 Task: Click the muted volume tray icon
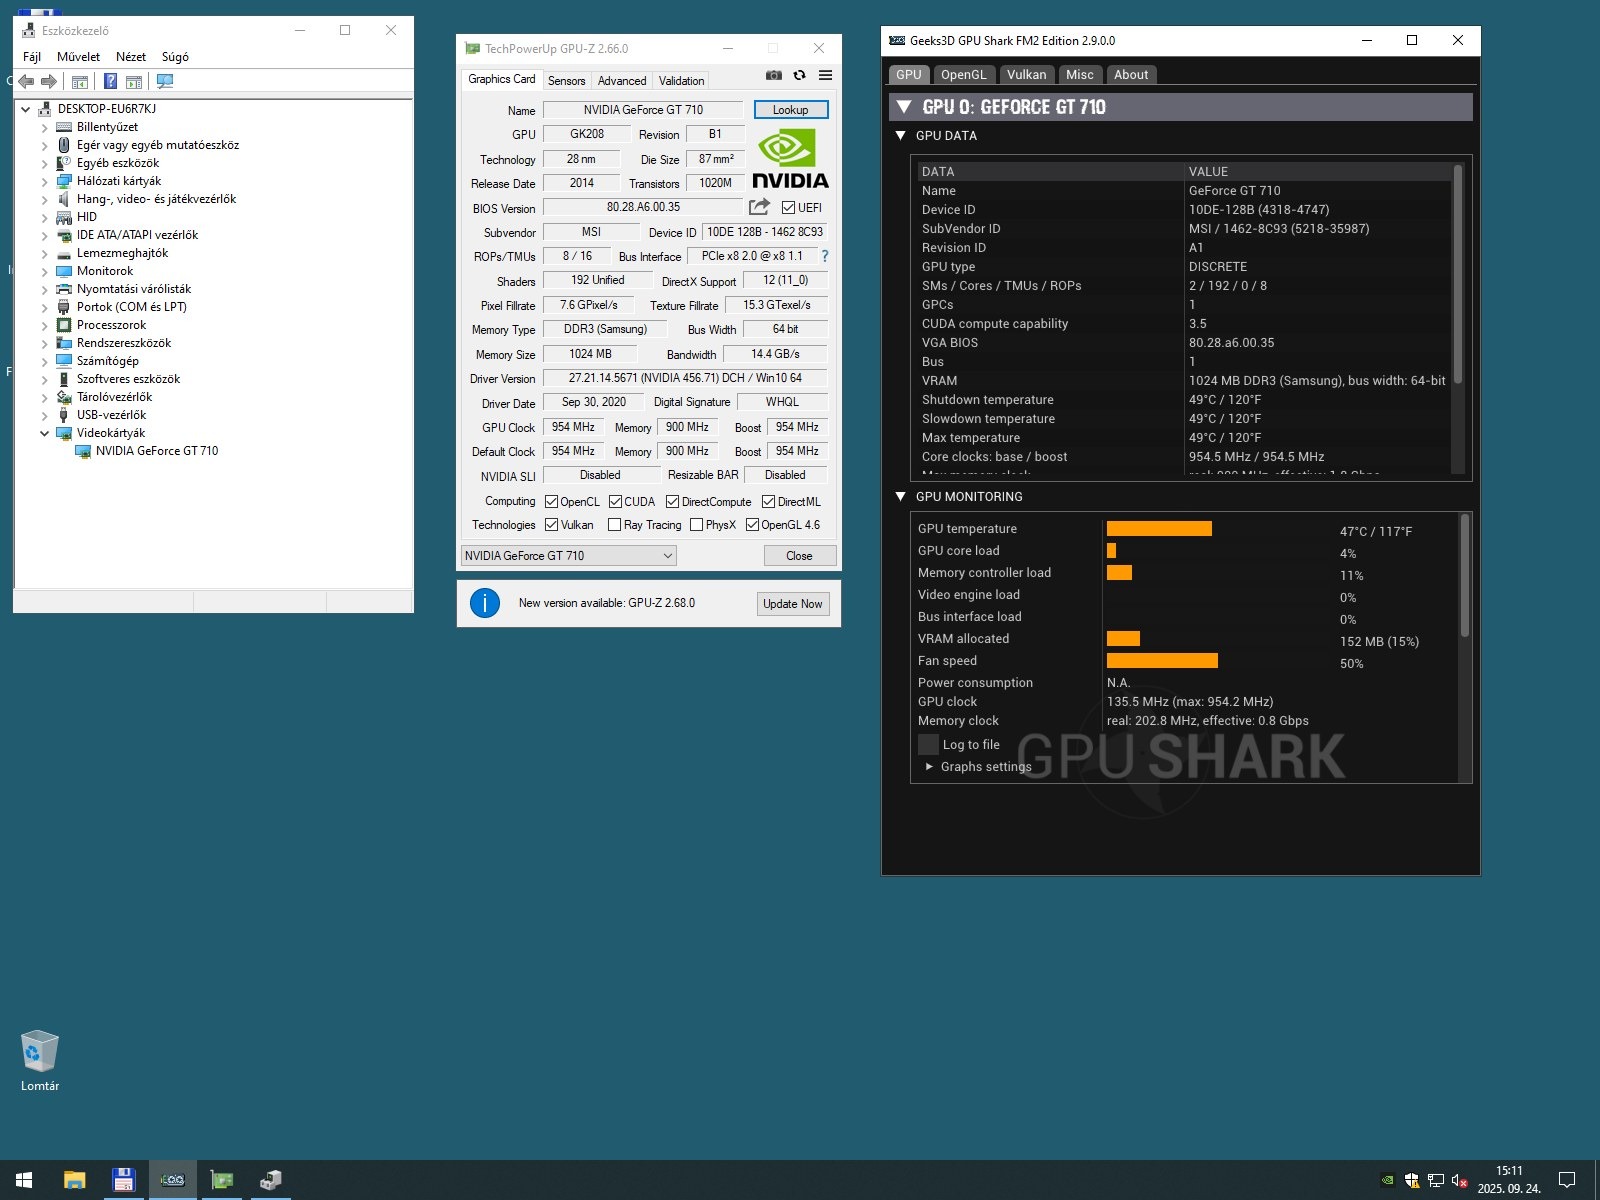tap(1459, 1180)
